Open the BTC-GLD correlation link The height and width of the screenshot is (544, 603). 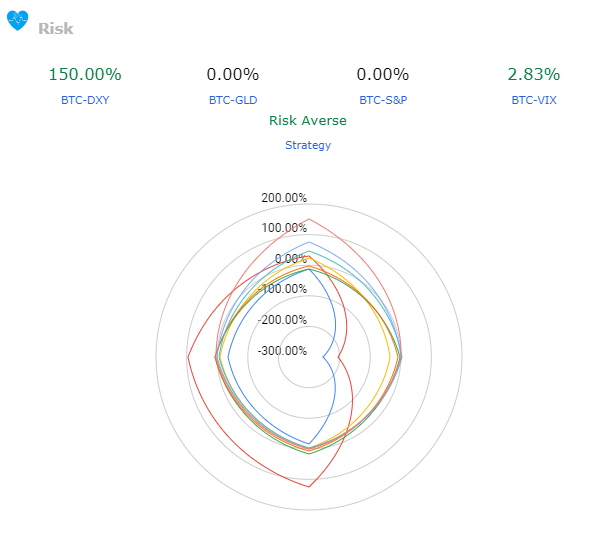coord(233,100)
